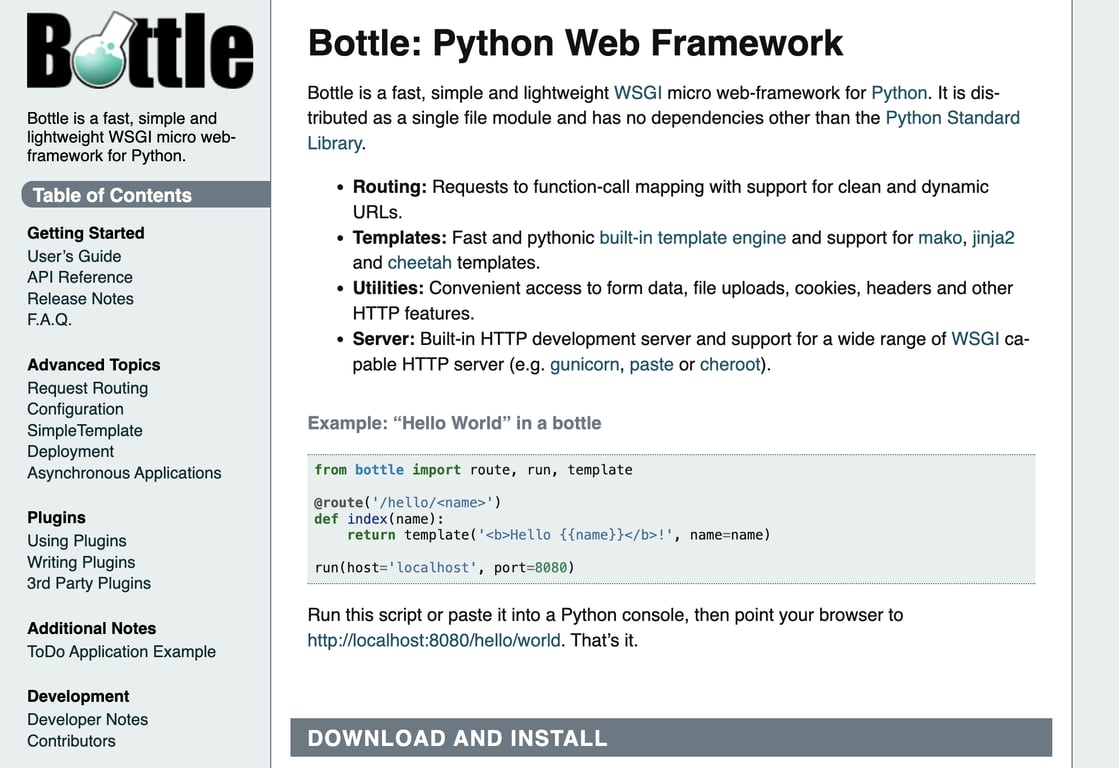
Task: View the Release Notes
Action: (81, 298)
